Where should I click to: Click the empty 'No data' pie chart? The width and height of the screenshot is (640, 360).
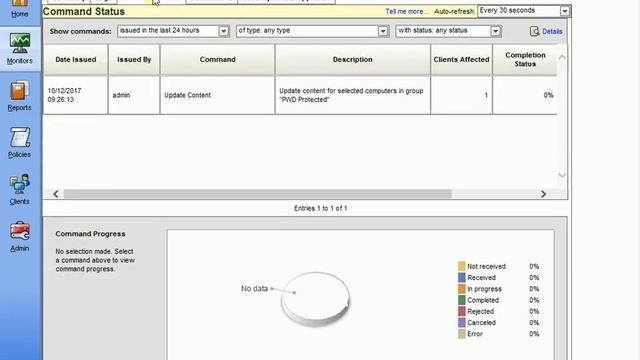pos(316,299)
